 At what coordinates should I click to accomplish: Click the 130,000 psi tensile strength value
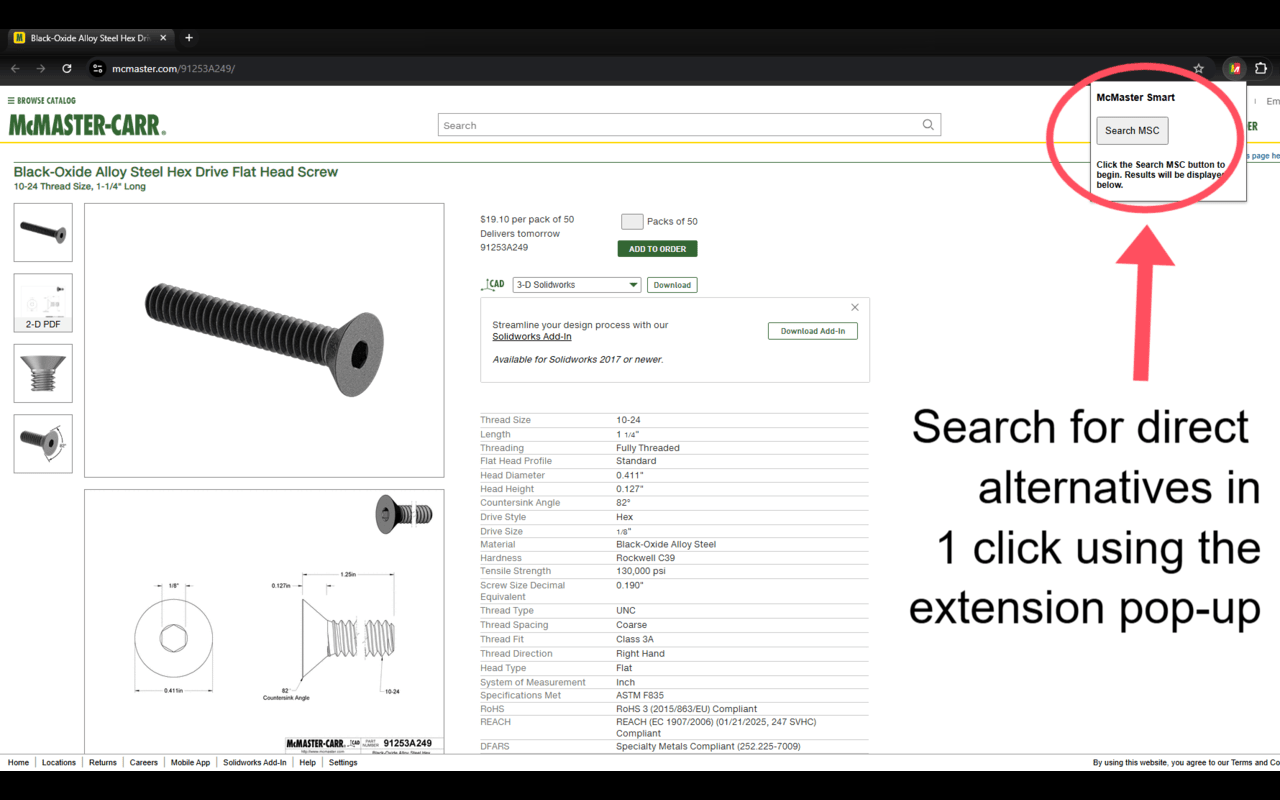(x=641, y=571)
